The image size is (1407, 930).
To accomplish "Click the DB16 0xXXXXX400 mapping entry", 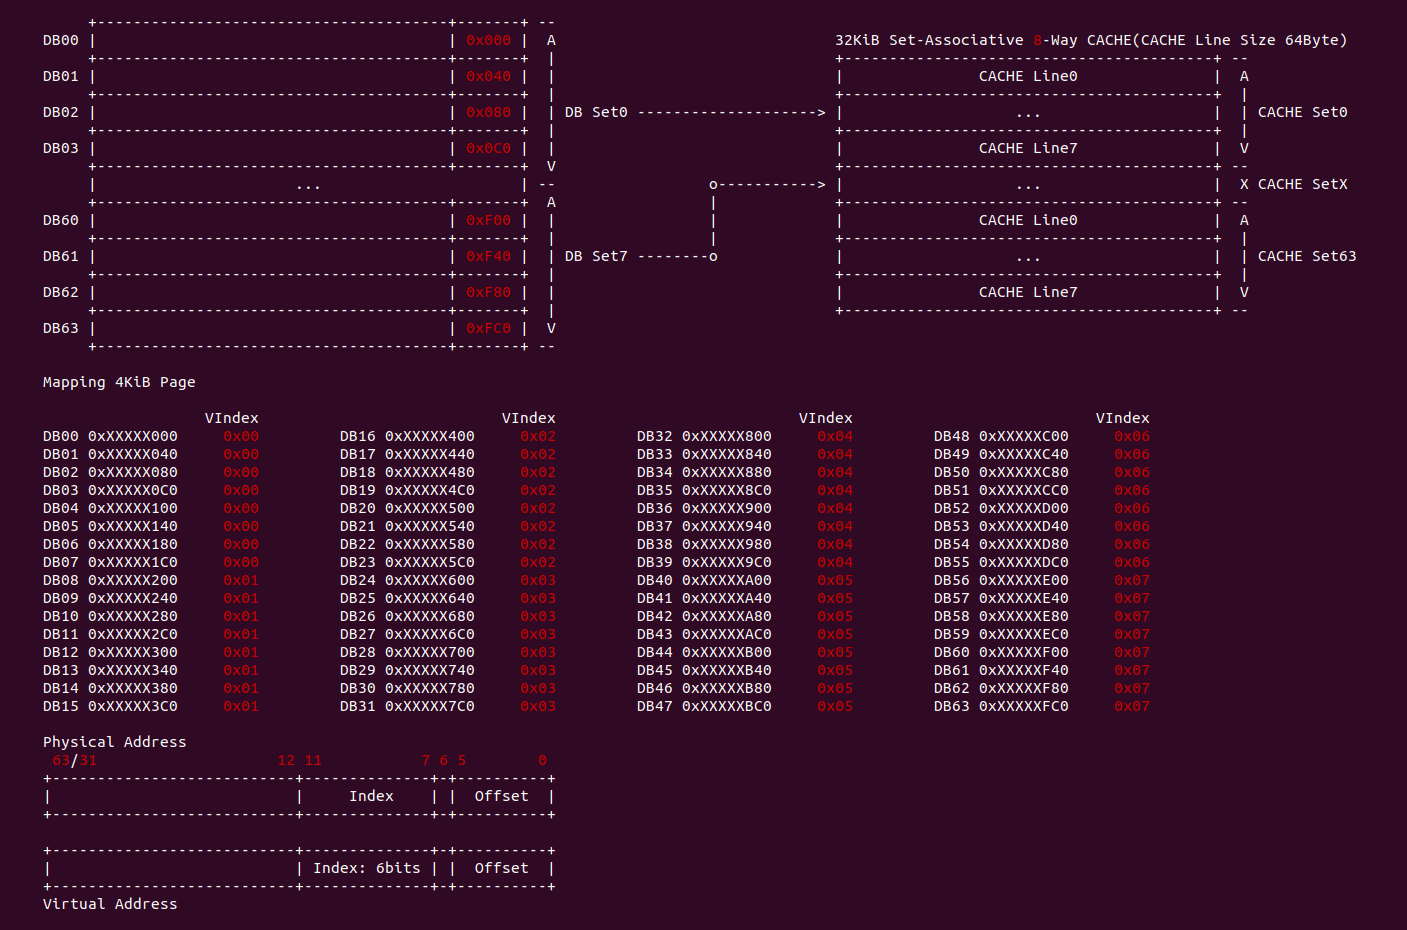I will 407,437.
